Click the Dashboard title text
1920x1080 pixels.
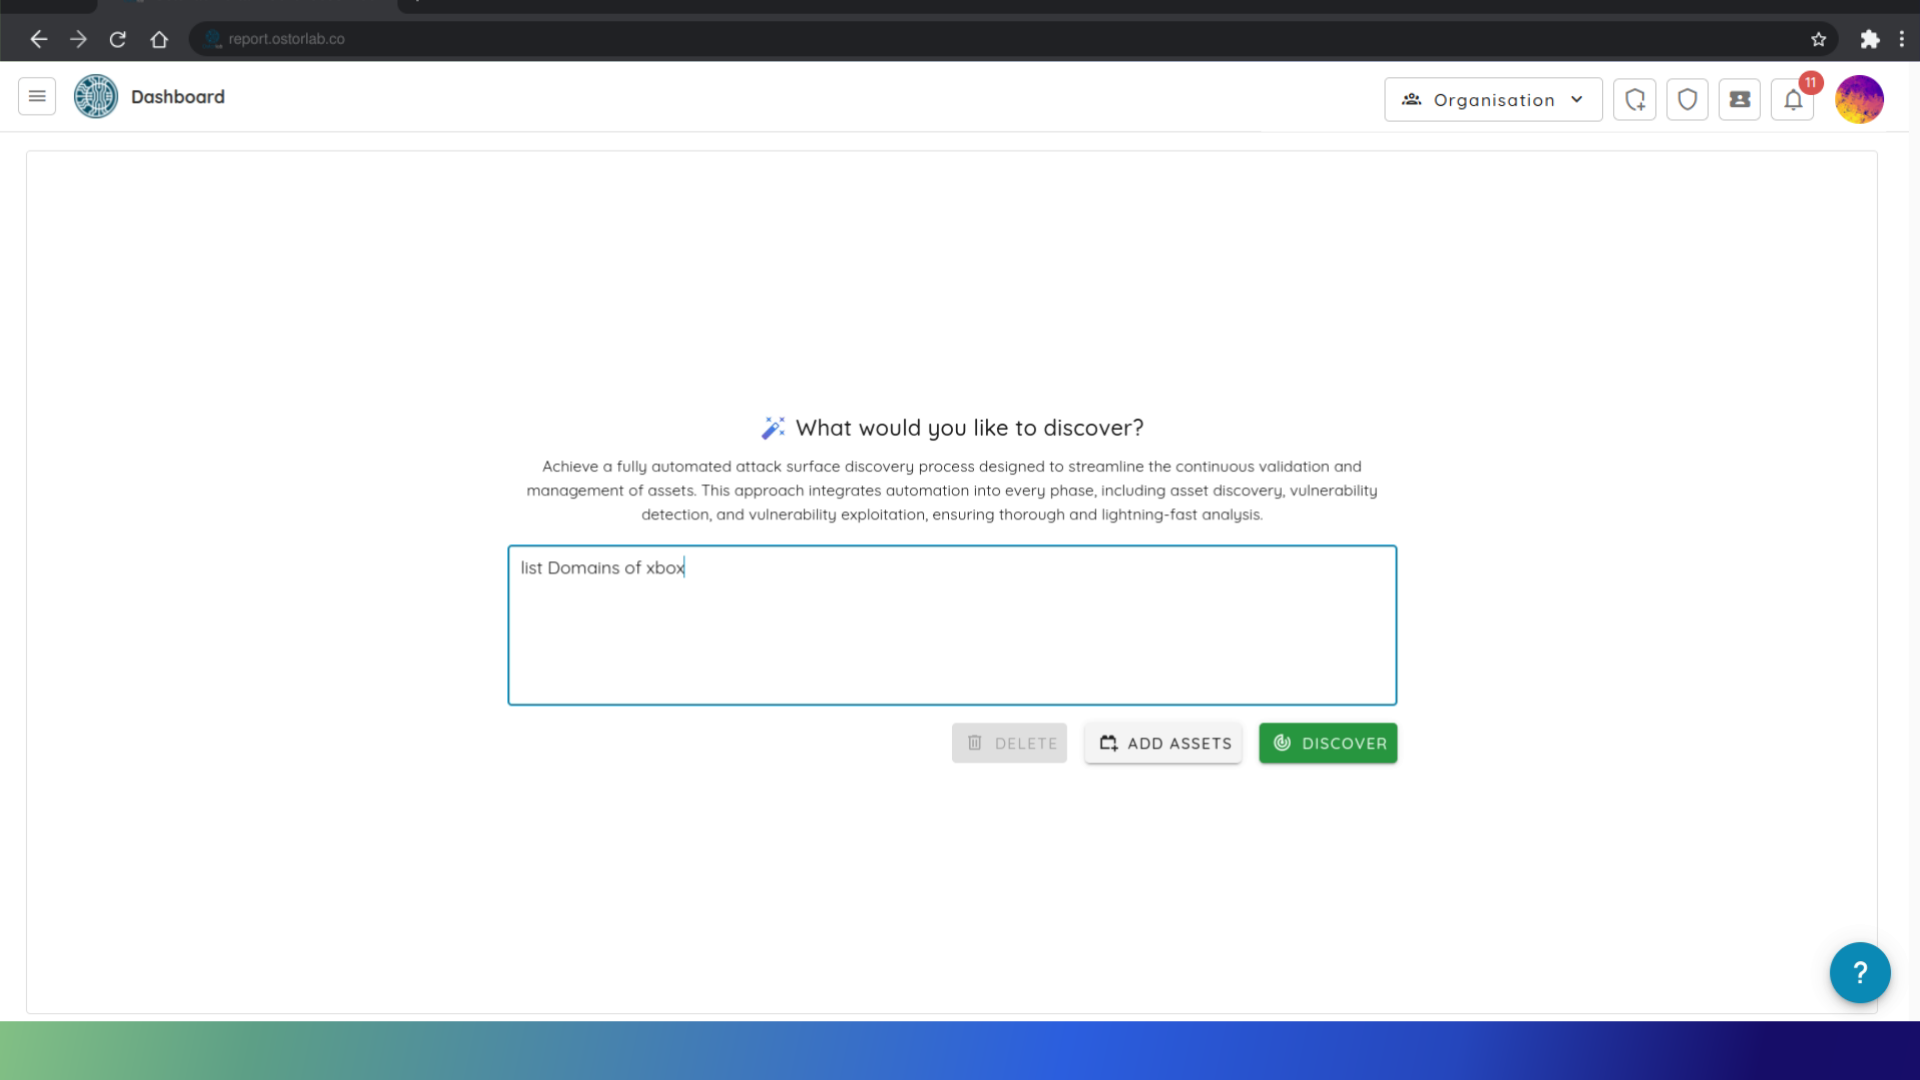[178, 97]
